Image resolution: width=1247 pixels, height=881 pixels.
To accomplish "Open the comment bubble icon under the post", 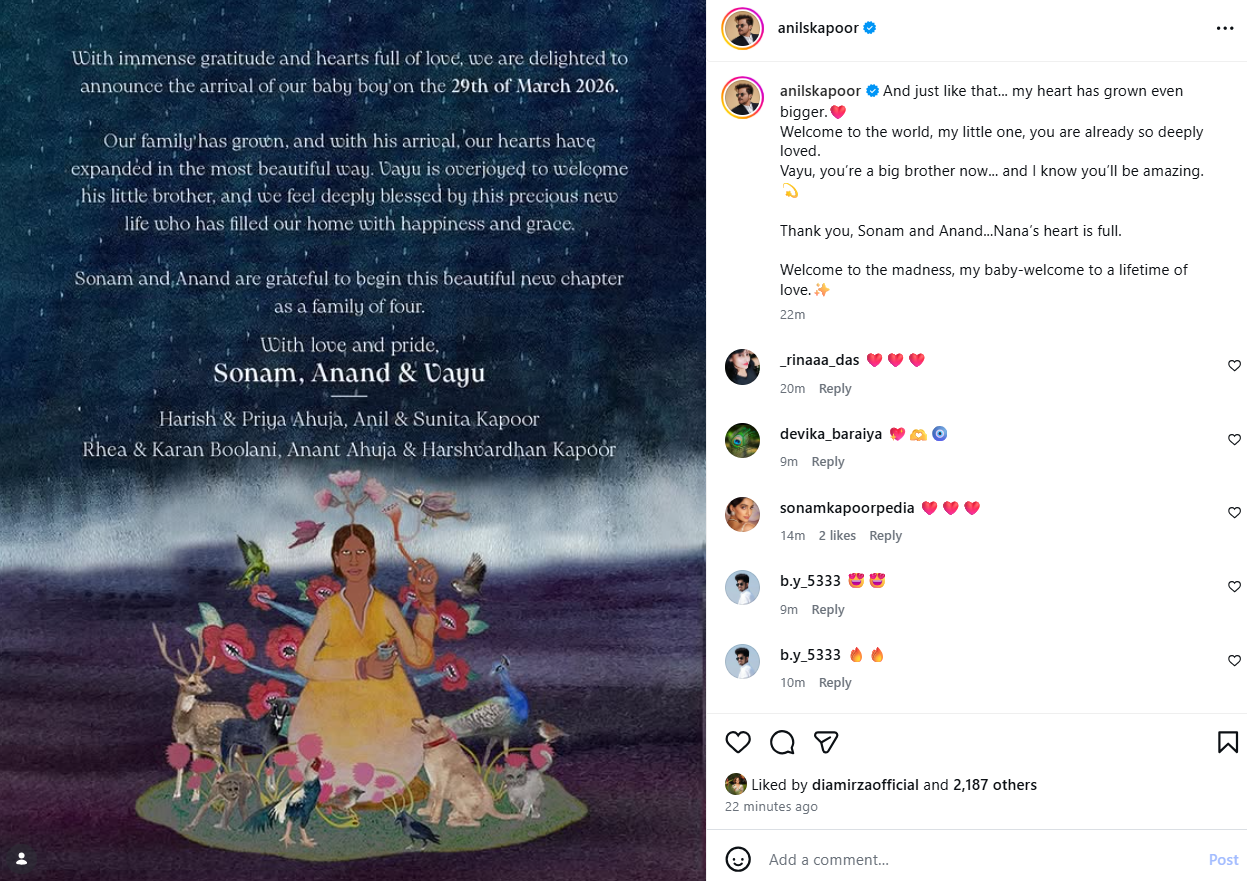I will (782, 742).
